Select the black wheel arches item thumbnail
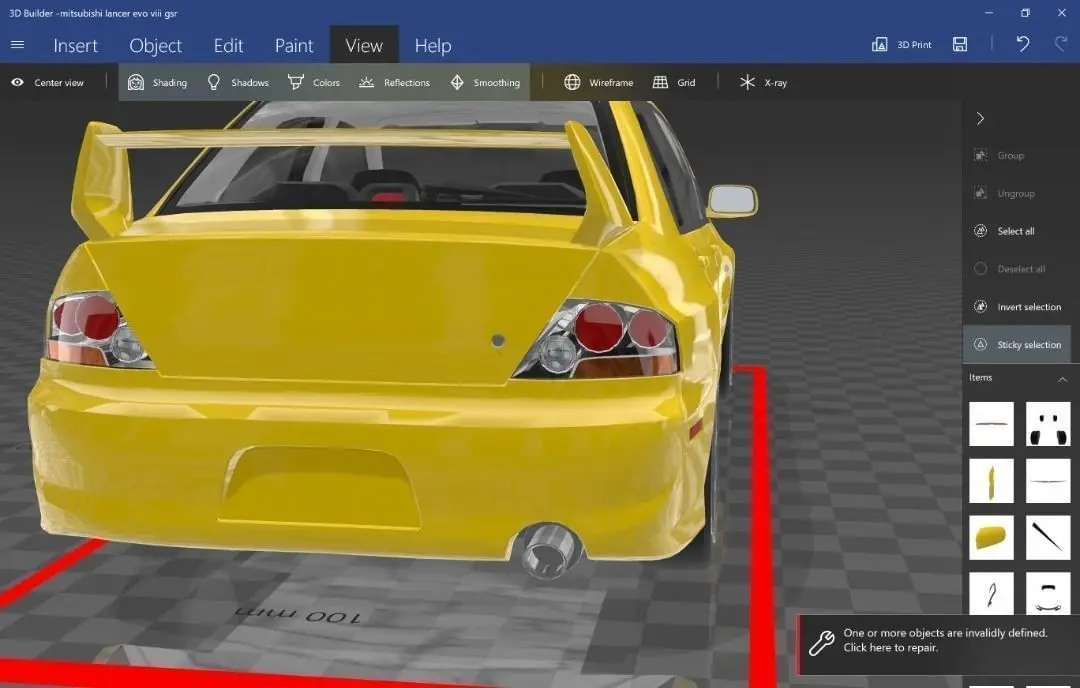Screen dimensions: 1080x688 click(1048, 424)
